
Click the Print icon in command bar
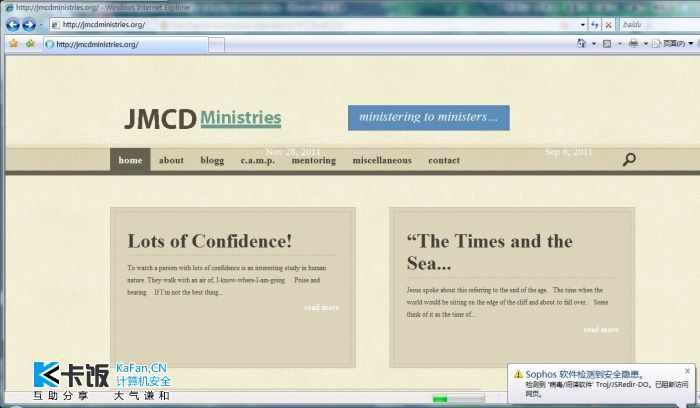(632, 44)
